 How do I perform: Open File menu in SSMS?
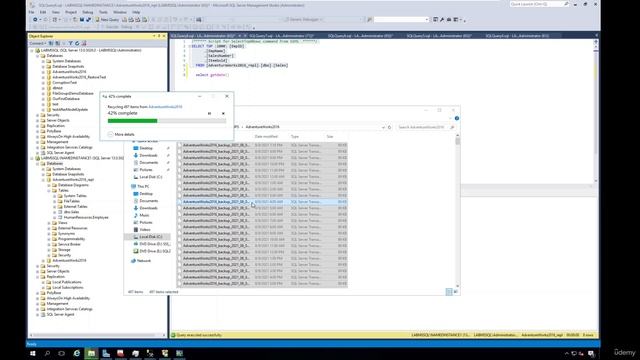pyautogui.click(x=31, y=12)
